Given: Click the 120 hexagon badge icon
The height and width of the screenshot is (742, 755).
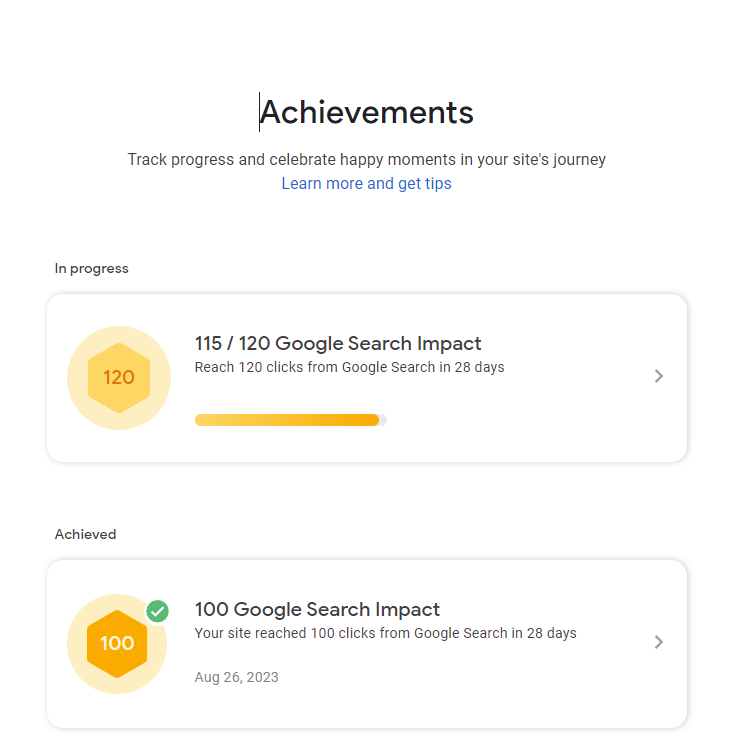Looking at the screenshot, I should click(x=119, y=378).
